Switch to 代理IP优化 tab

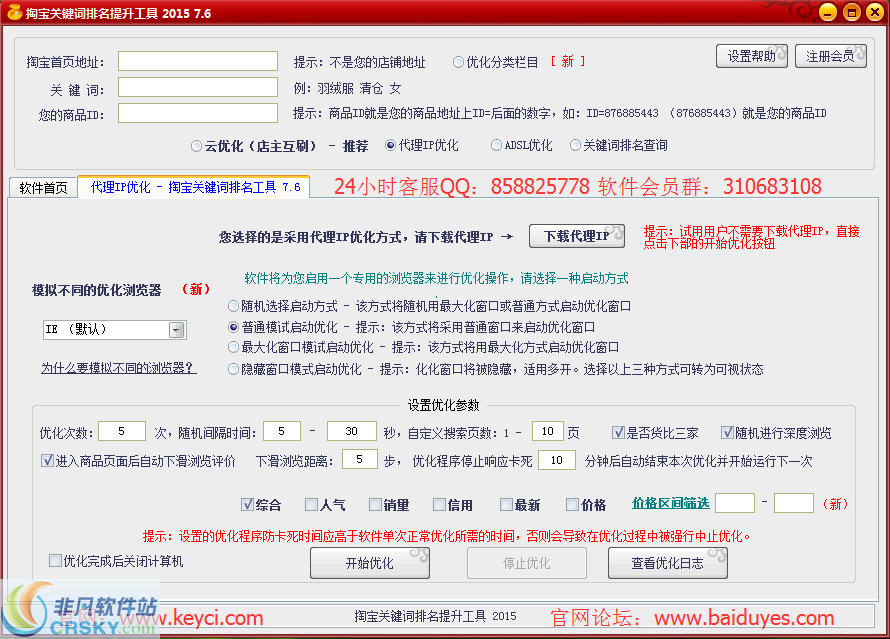194,187
